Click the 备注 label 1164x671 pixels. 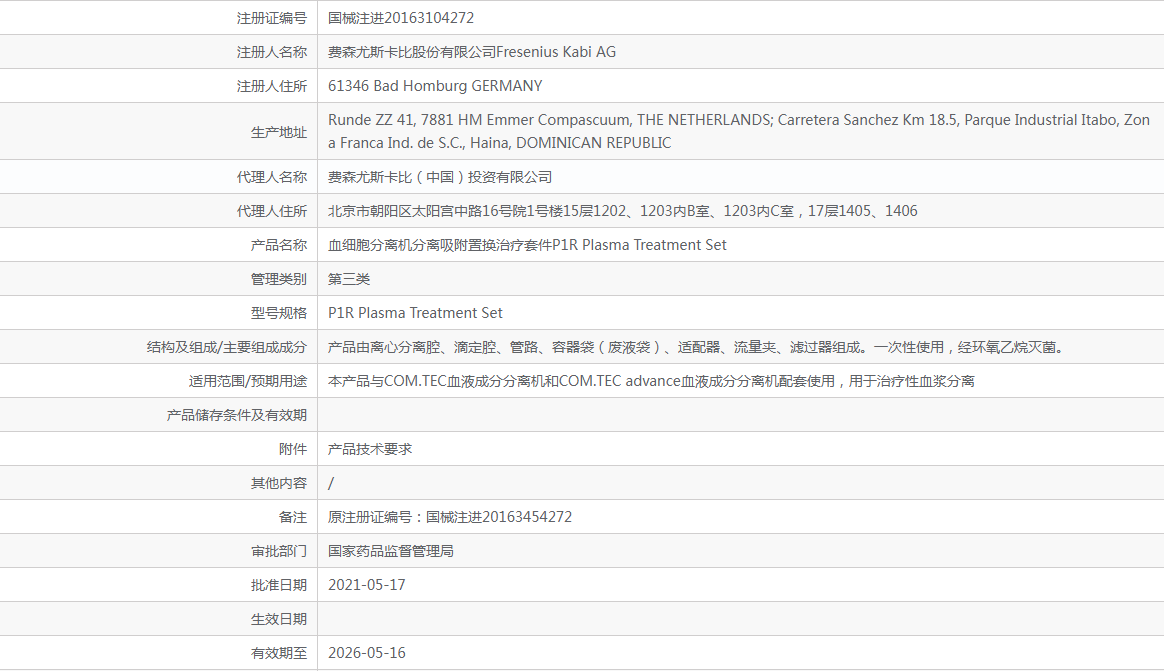coord(292,517)
